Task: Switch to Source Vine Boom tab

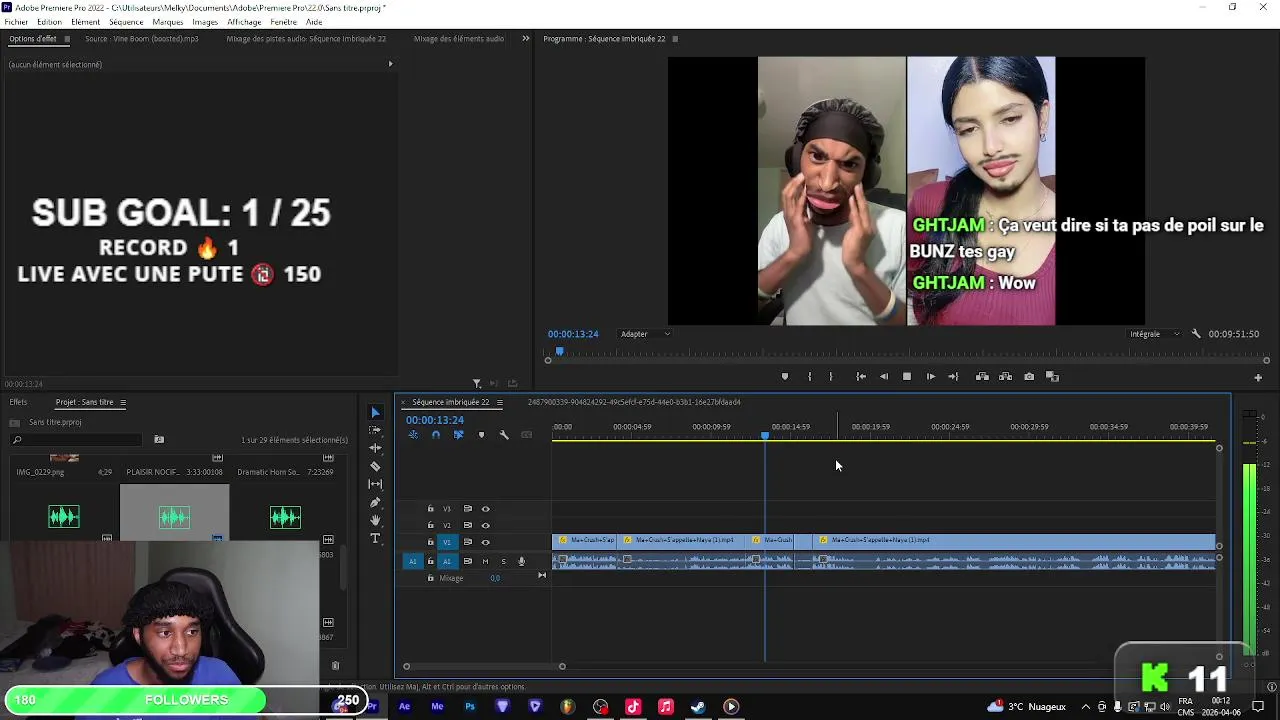Action: pos(141,39)
